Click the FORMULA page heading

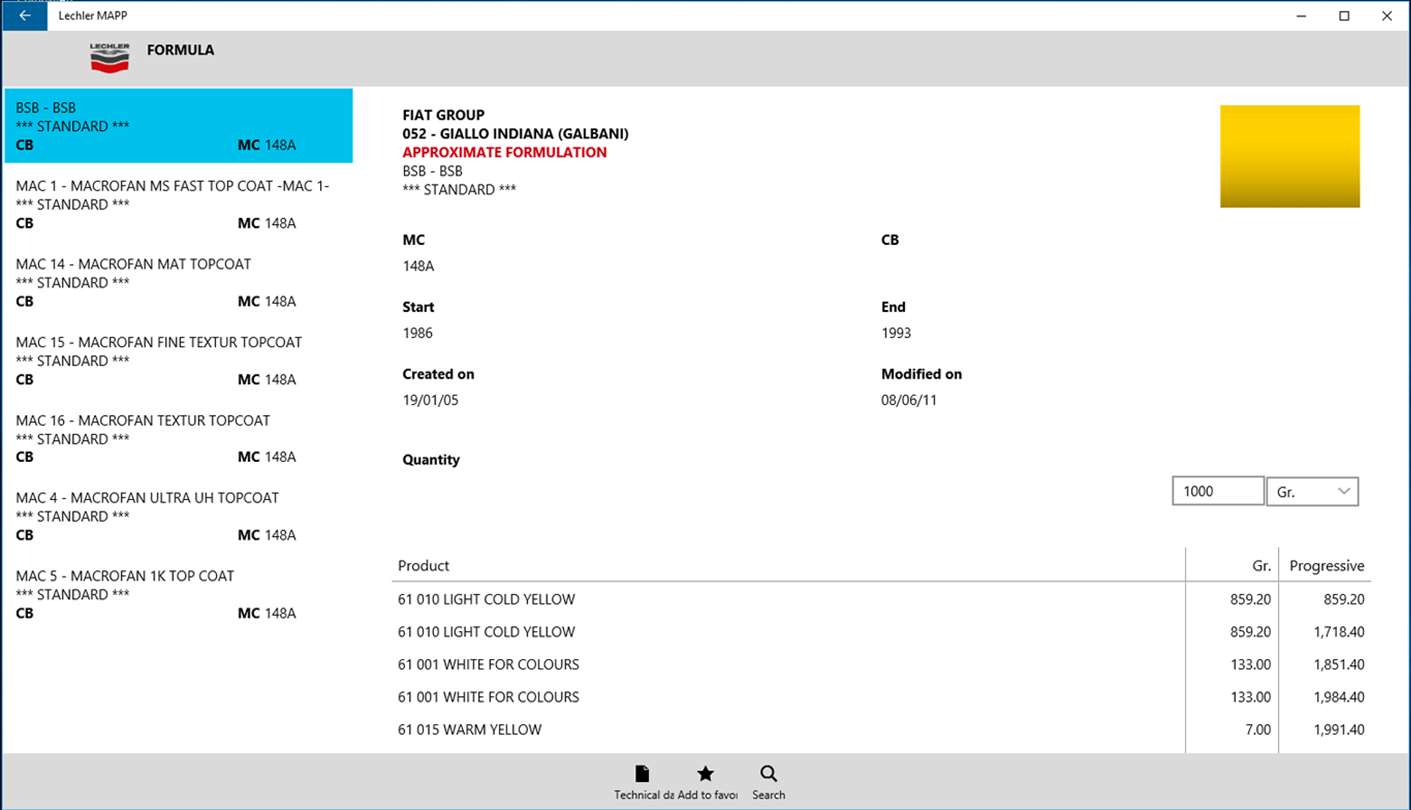point(180,50)
